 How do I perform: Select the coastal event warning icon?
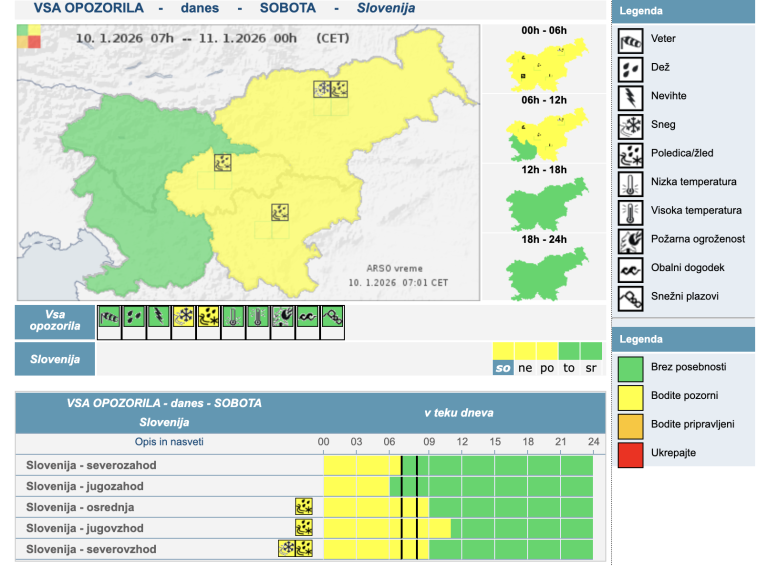tap(308, 318)
